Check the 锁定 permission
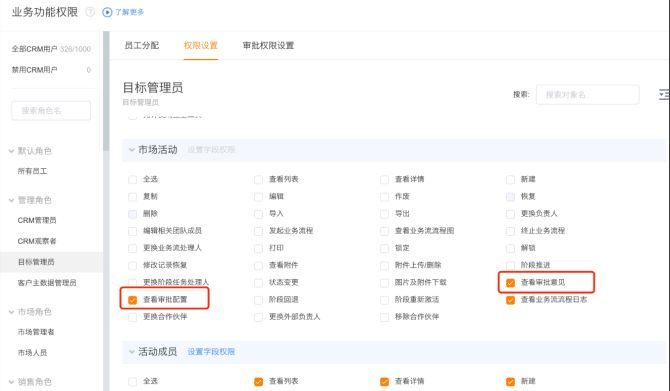 (x=385, y=248)
